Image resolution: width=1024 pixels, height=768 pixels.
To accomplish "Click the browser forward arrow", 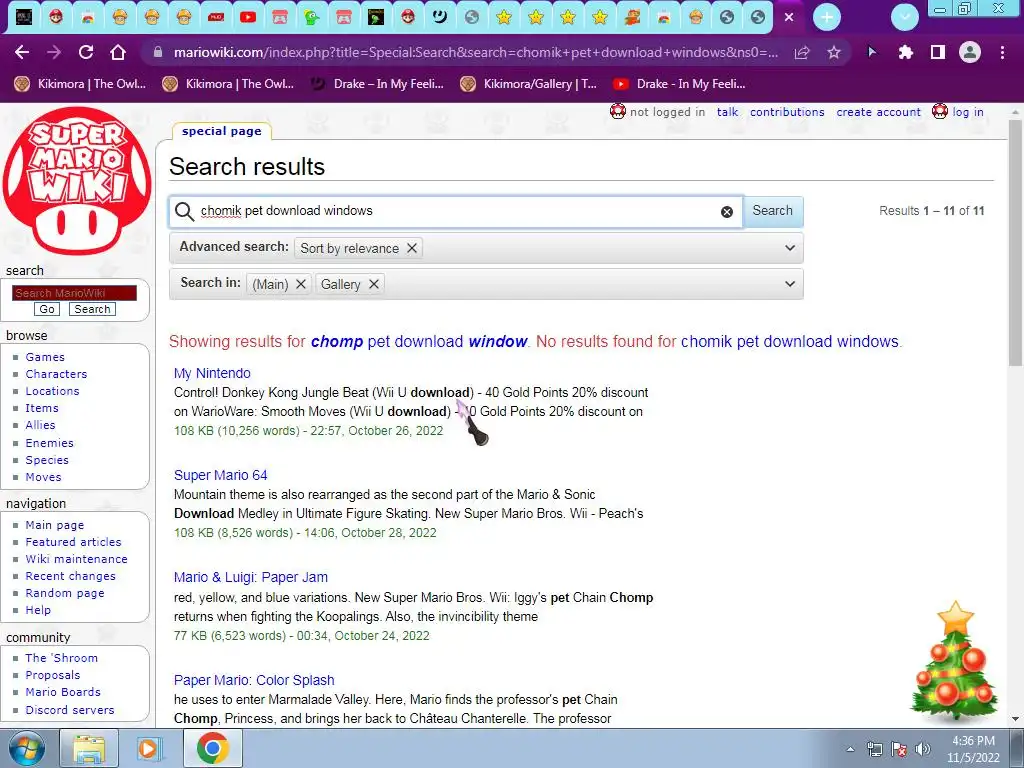I will point(54,52).
